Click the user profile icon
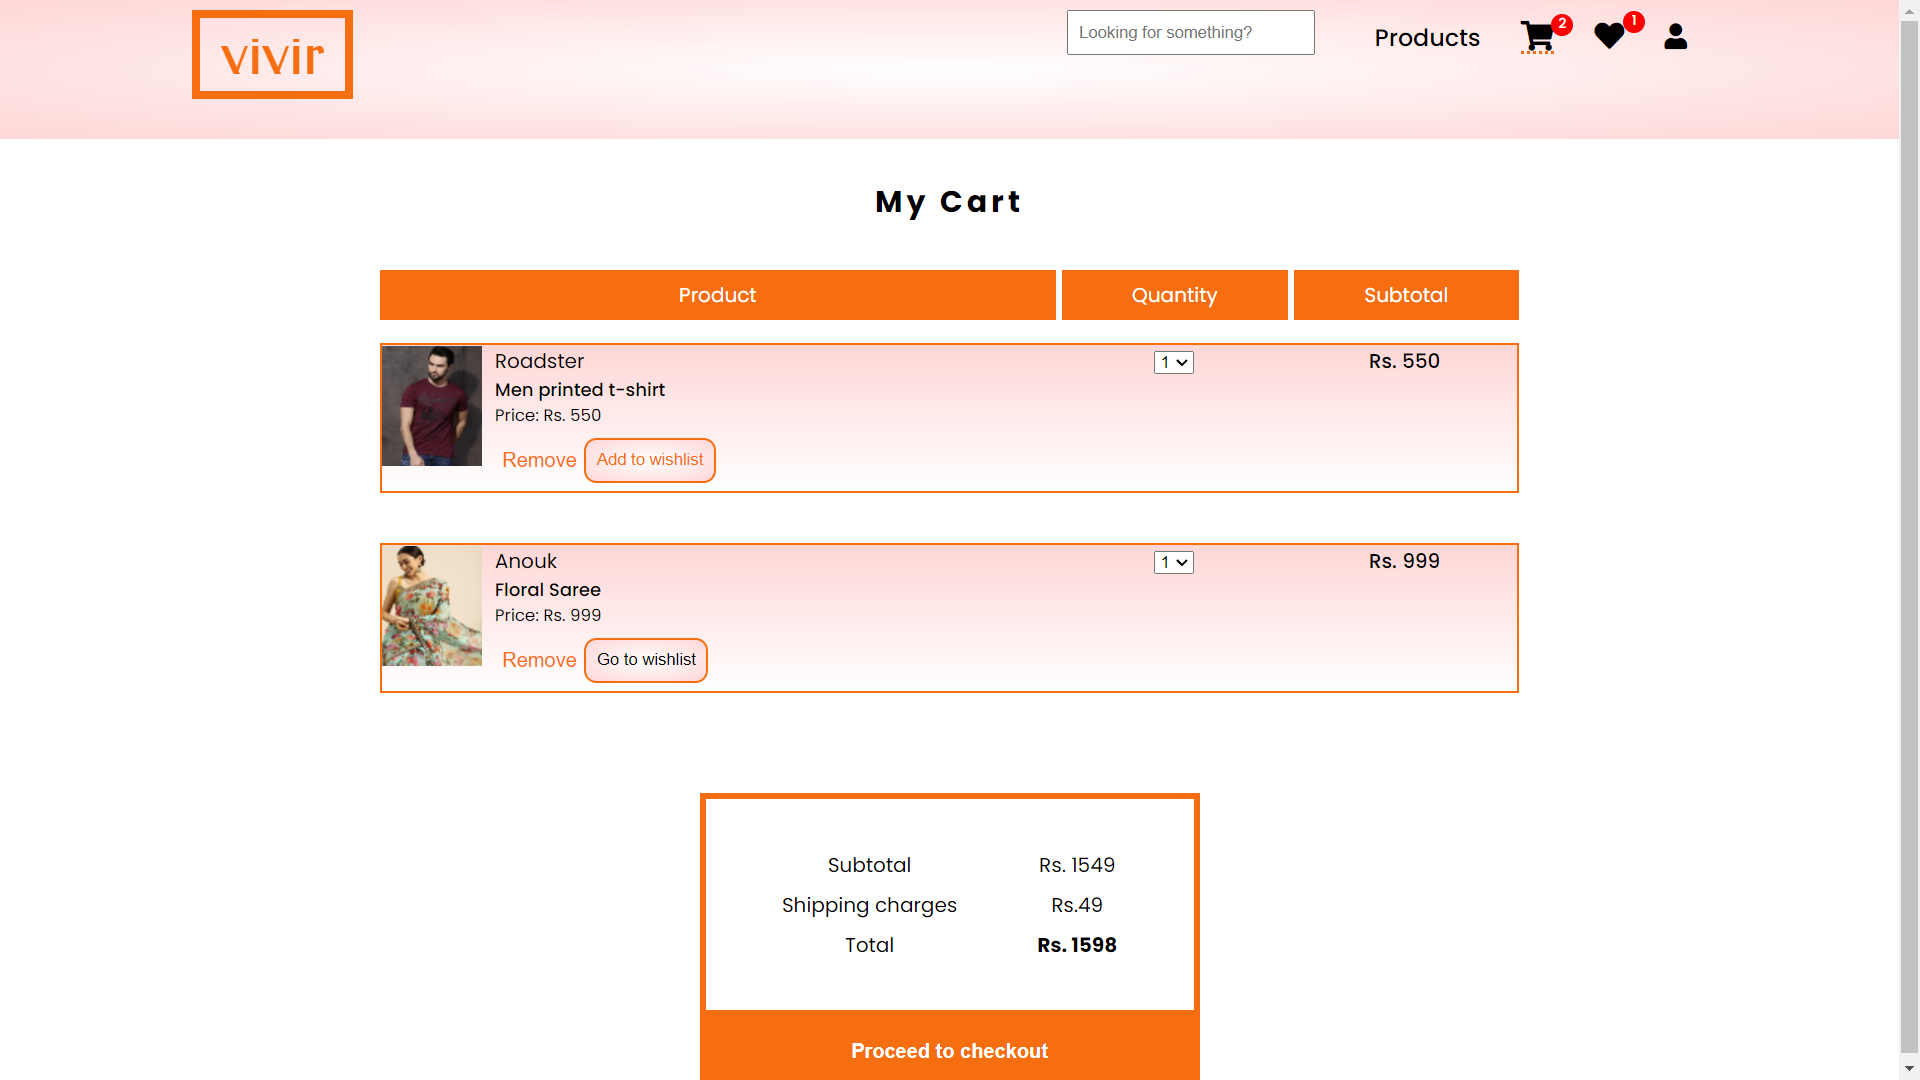 click(1675, 37)
